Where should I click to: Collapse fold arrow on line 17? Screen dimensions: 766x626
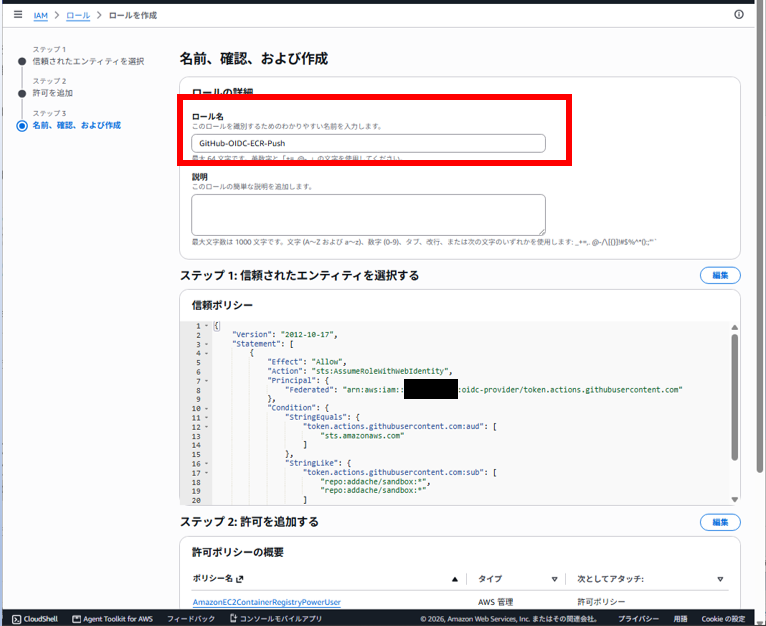(x=207, y=473)
